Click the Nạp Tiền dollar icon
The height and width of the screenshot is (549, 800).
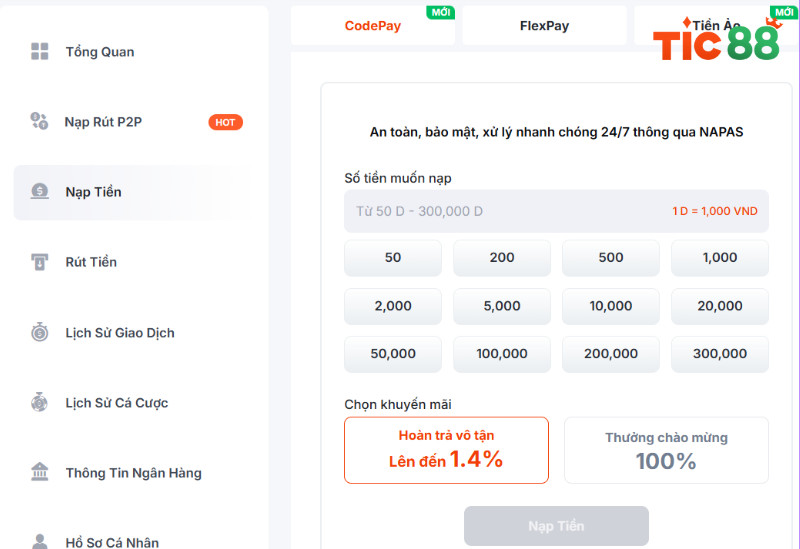click(x=40, y=191)
